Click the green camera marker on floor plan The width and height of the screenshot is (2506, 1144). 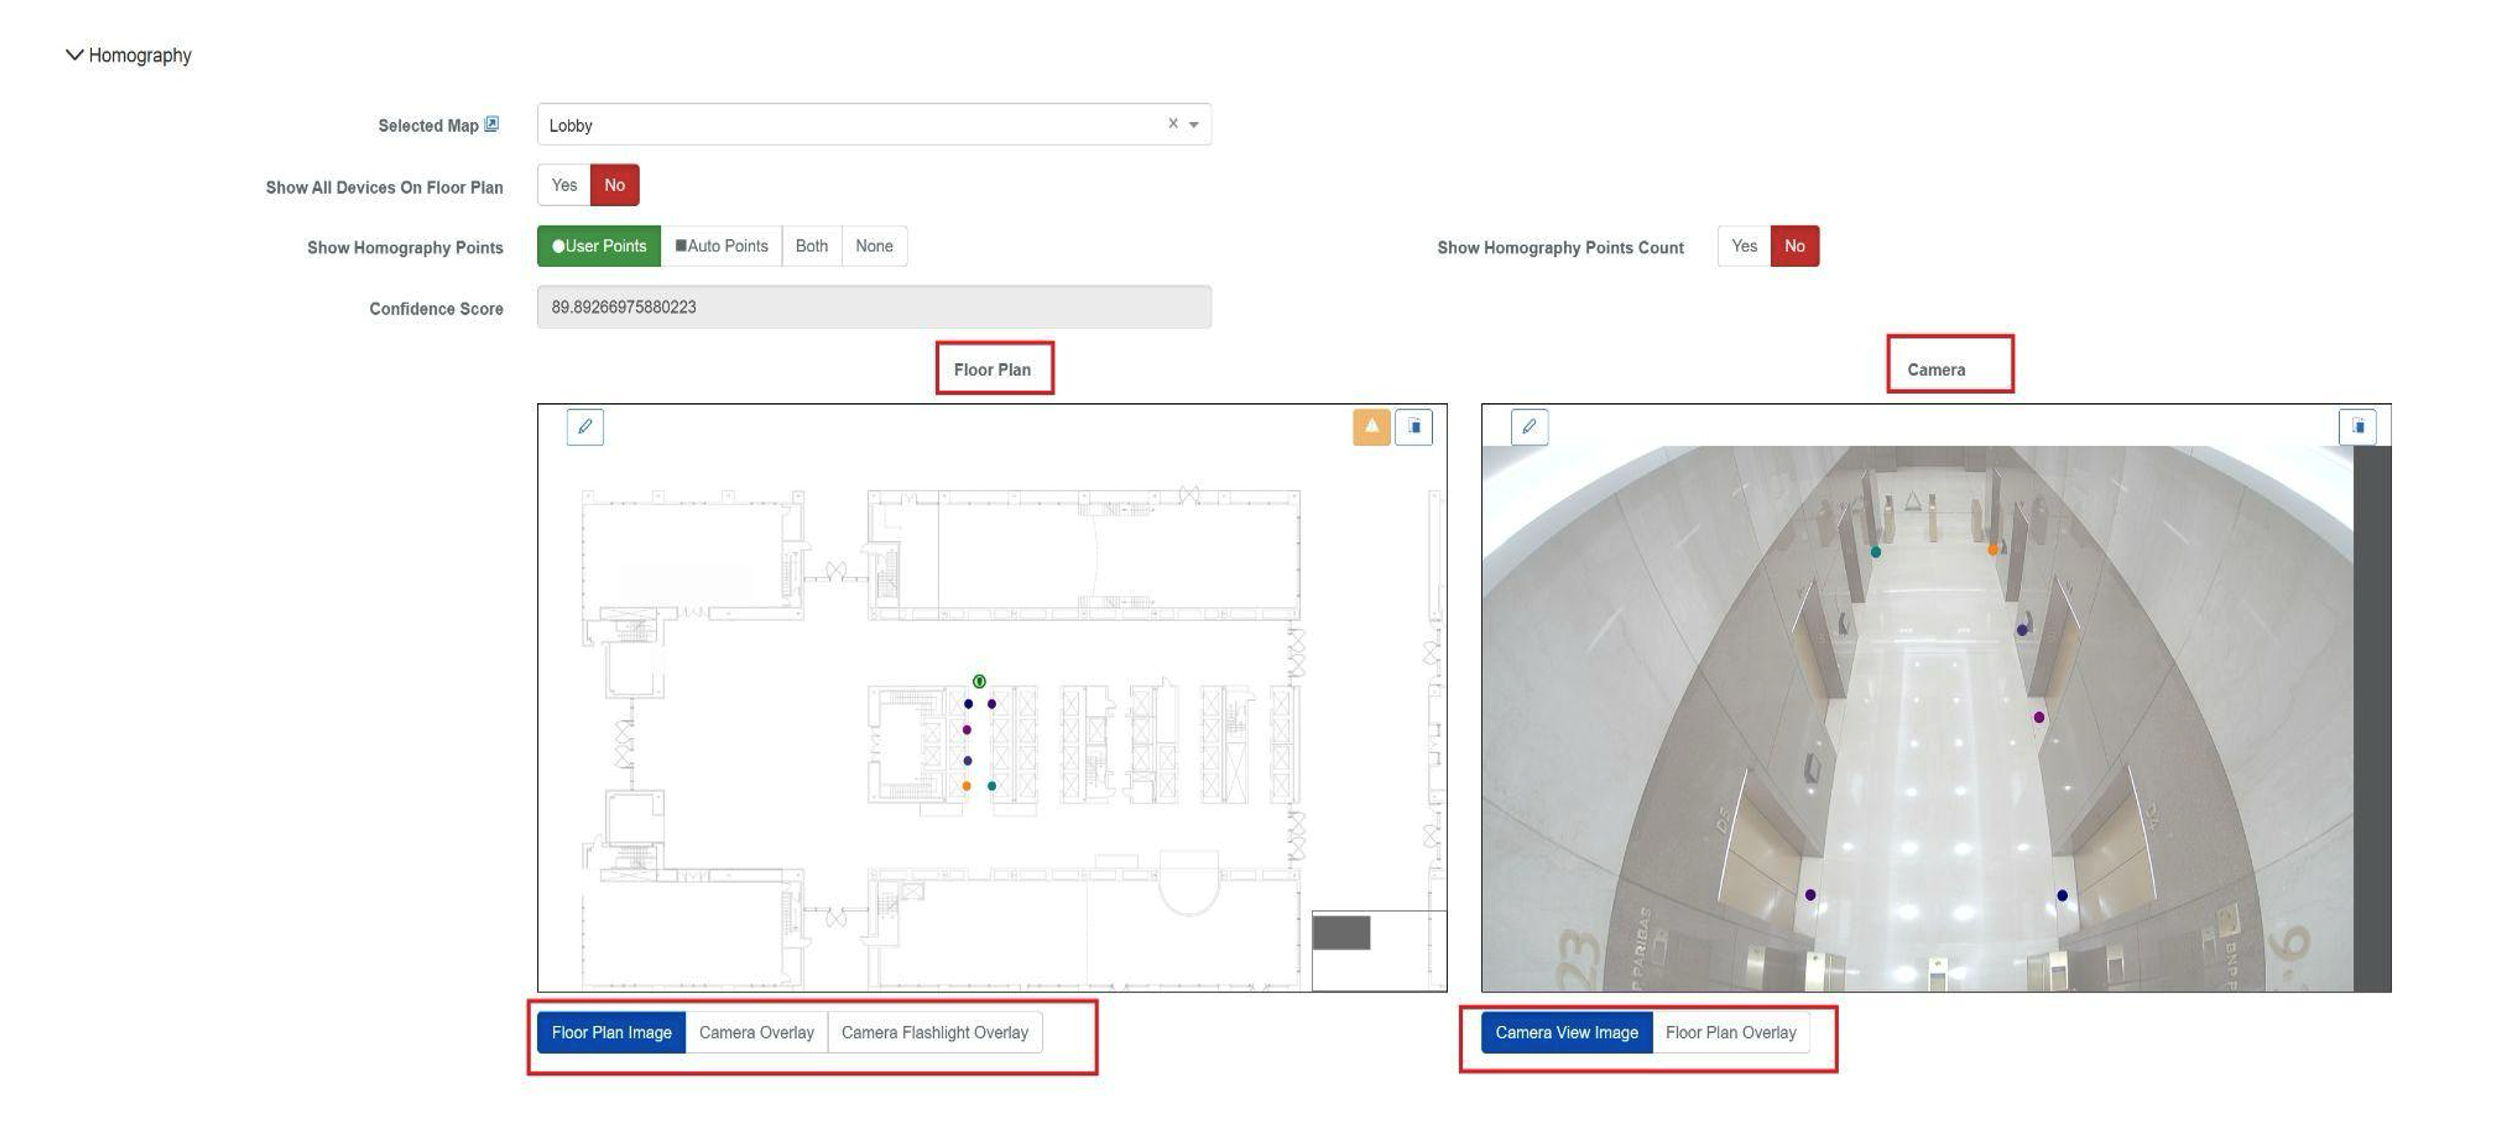pos(979,681)
